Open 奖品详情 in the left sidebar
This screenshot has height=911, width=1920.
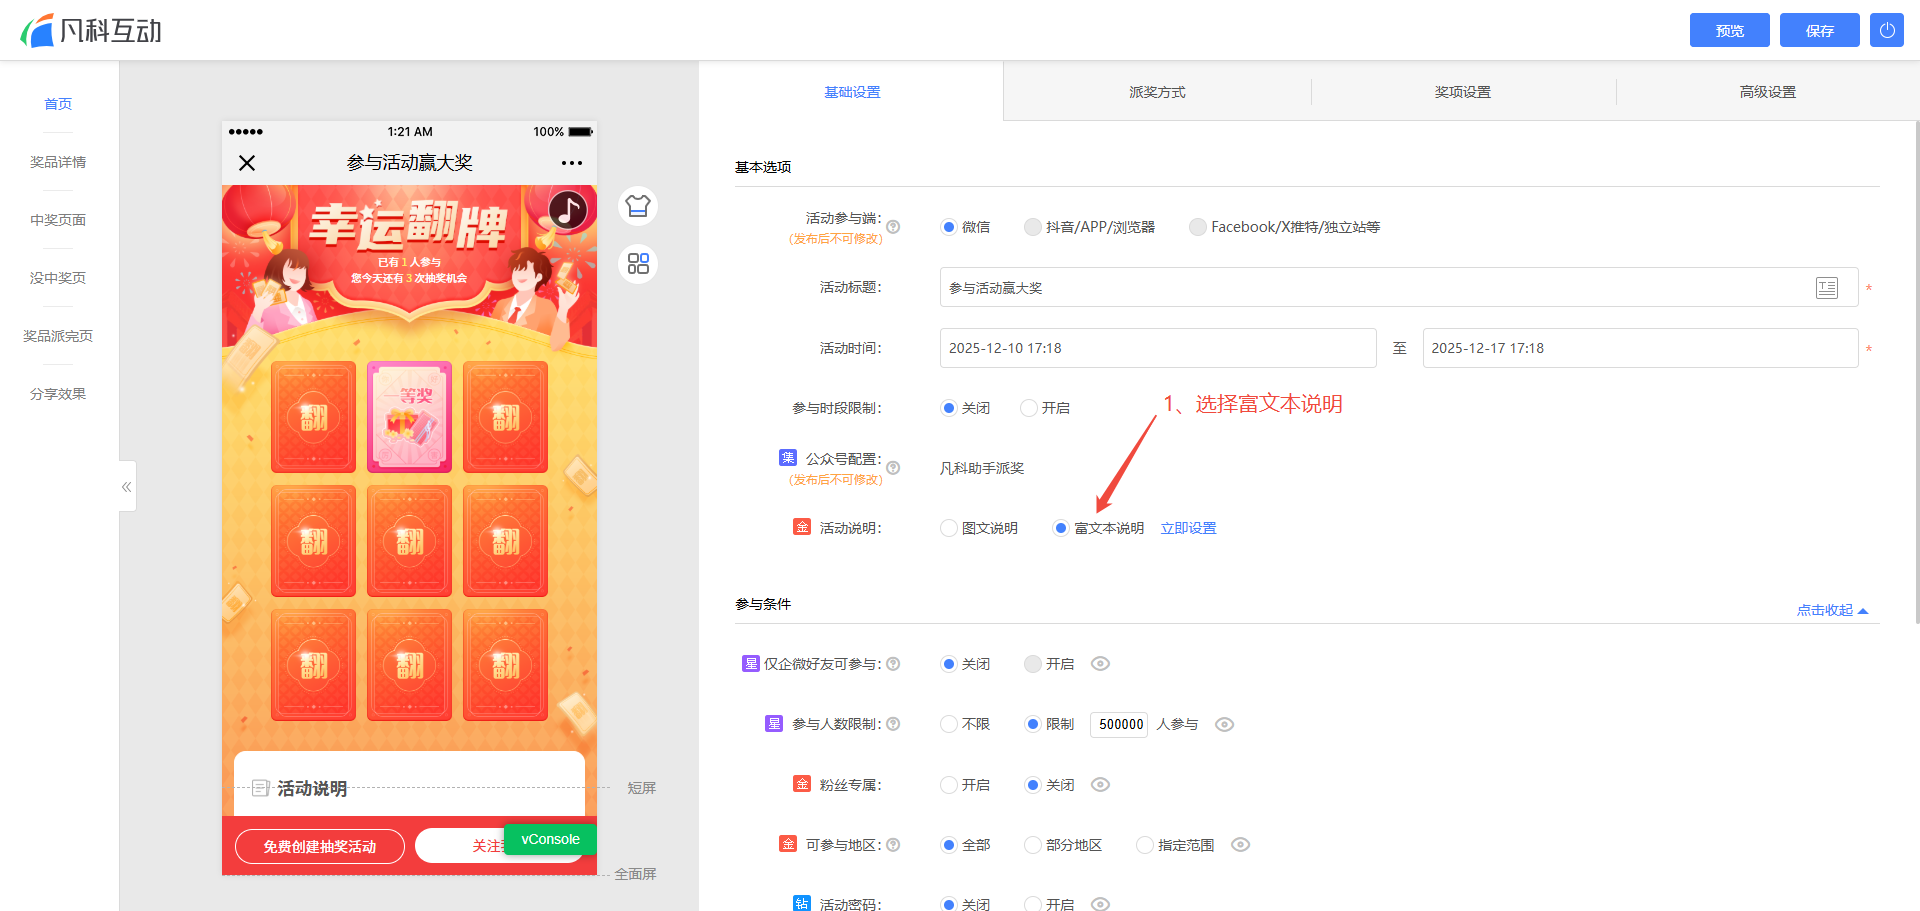pyautogui.click(x=58, y=162)
